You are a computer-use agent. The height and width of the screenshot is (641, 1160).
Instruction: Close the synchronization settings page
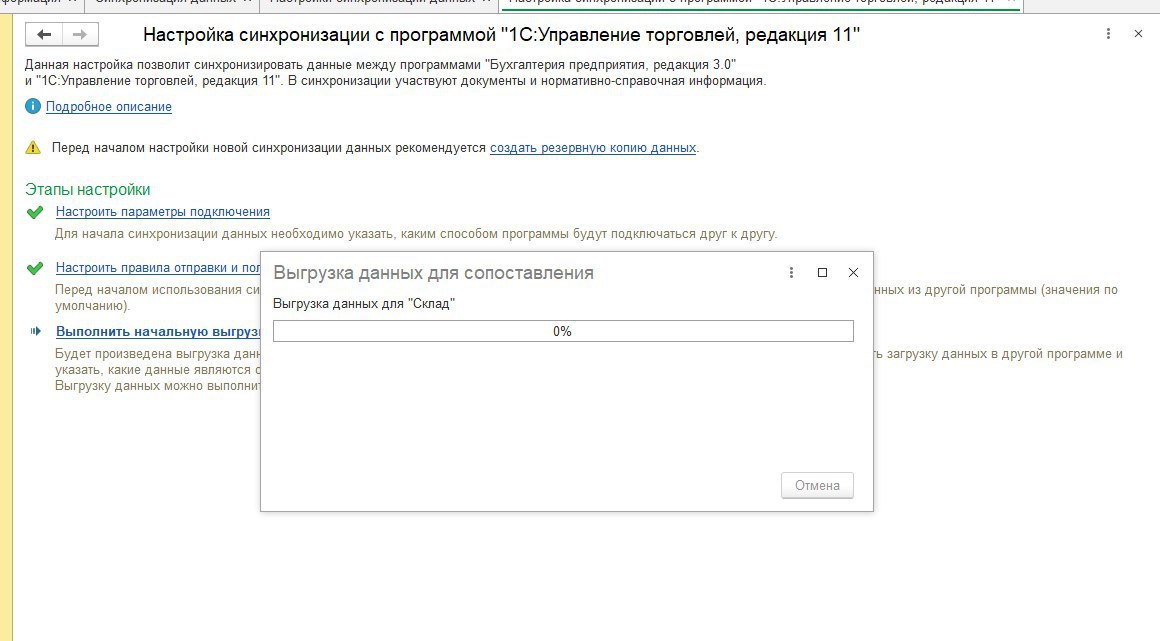coord(1139,34)
